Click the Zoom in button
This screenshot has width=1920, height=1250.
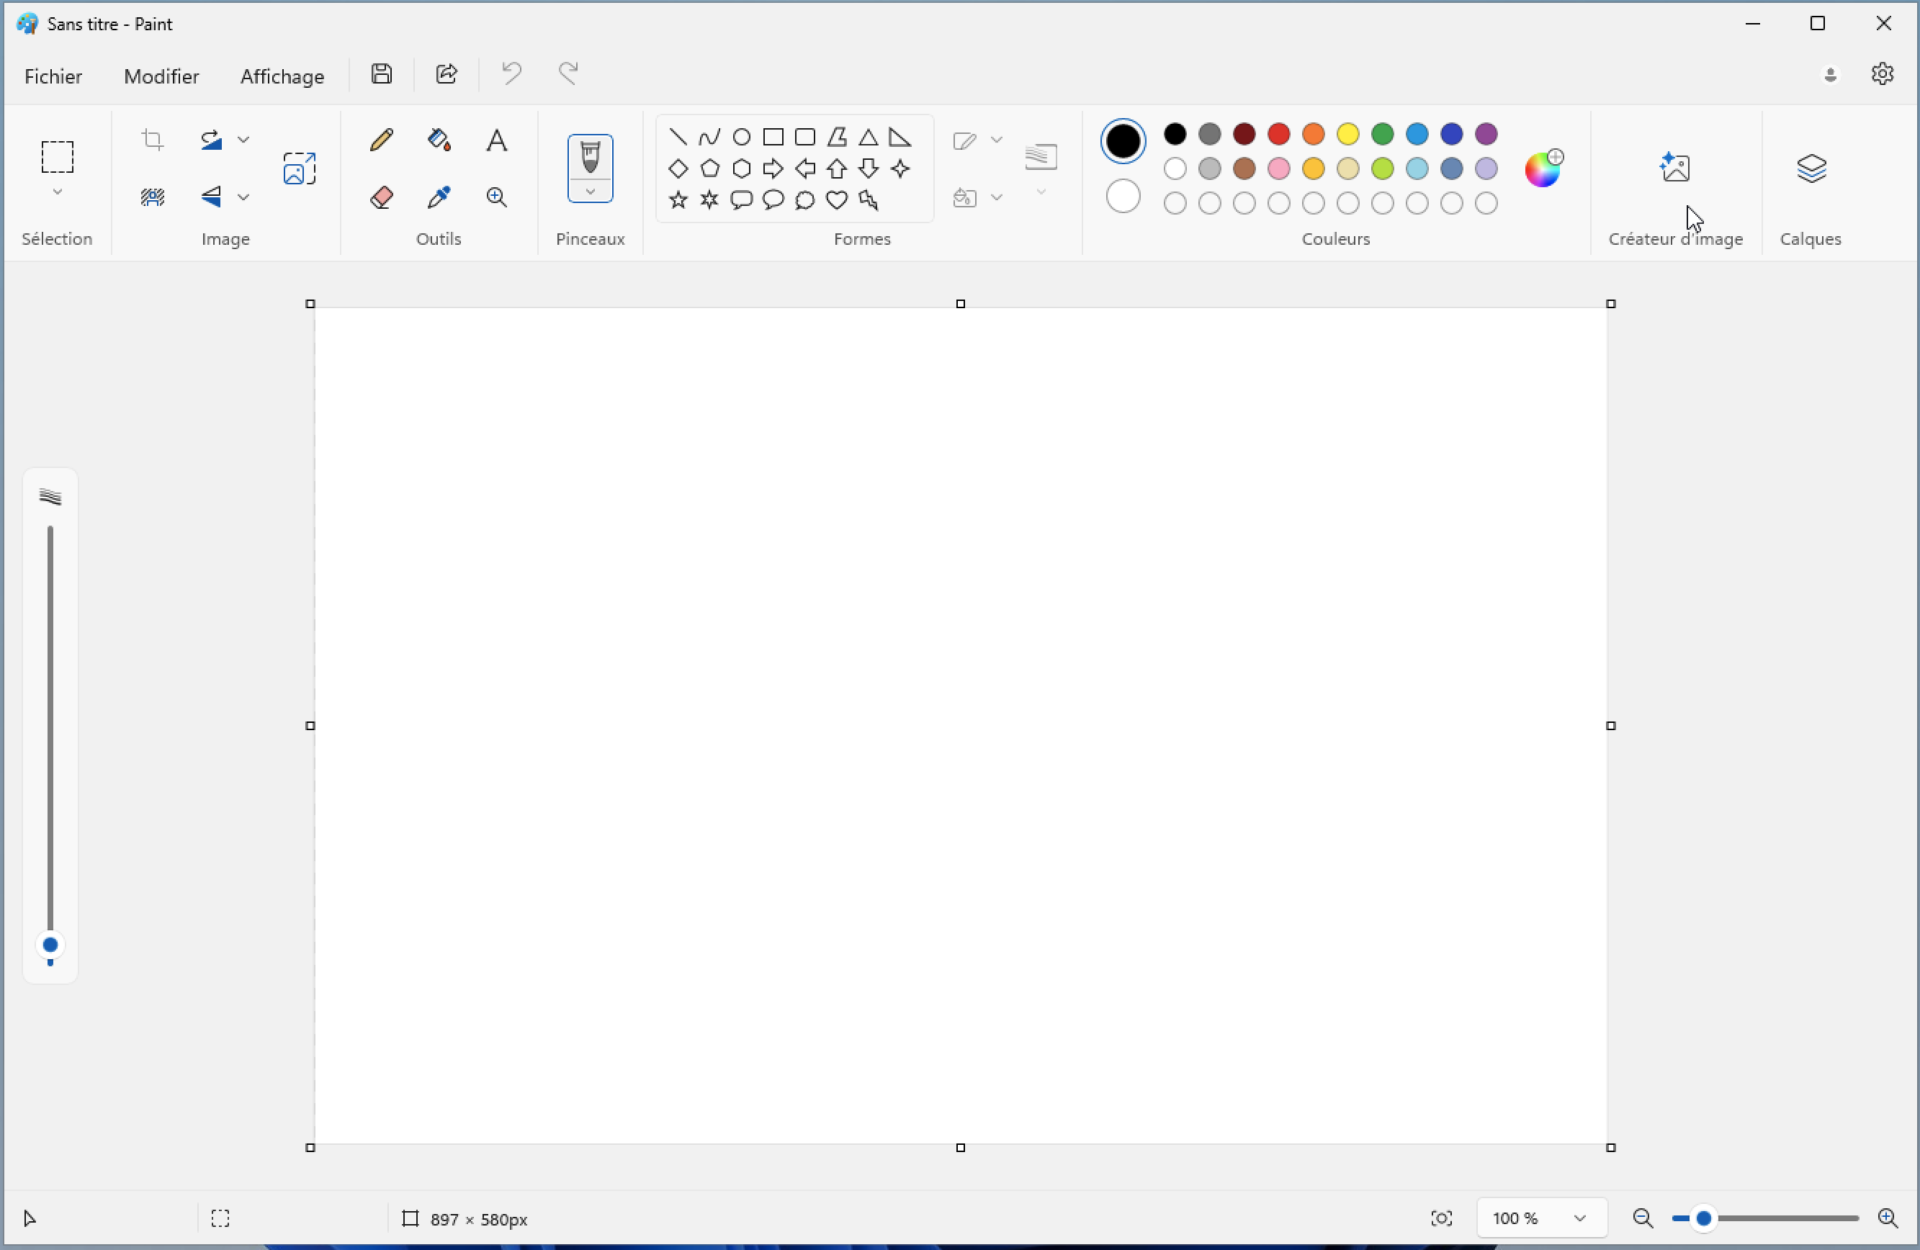1887,1218
